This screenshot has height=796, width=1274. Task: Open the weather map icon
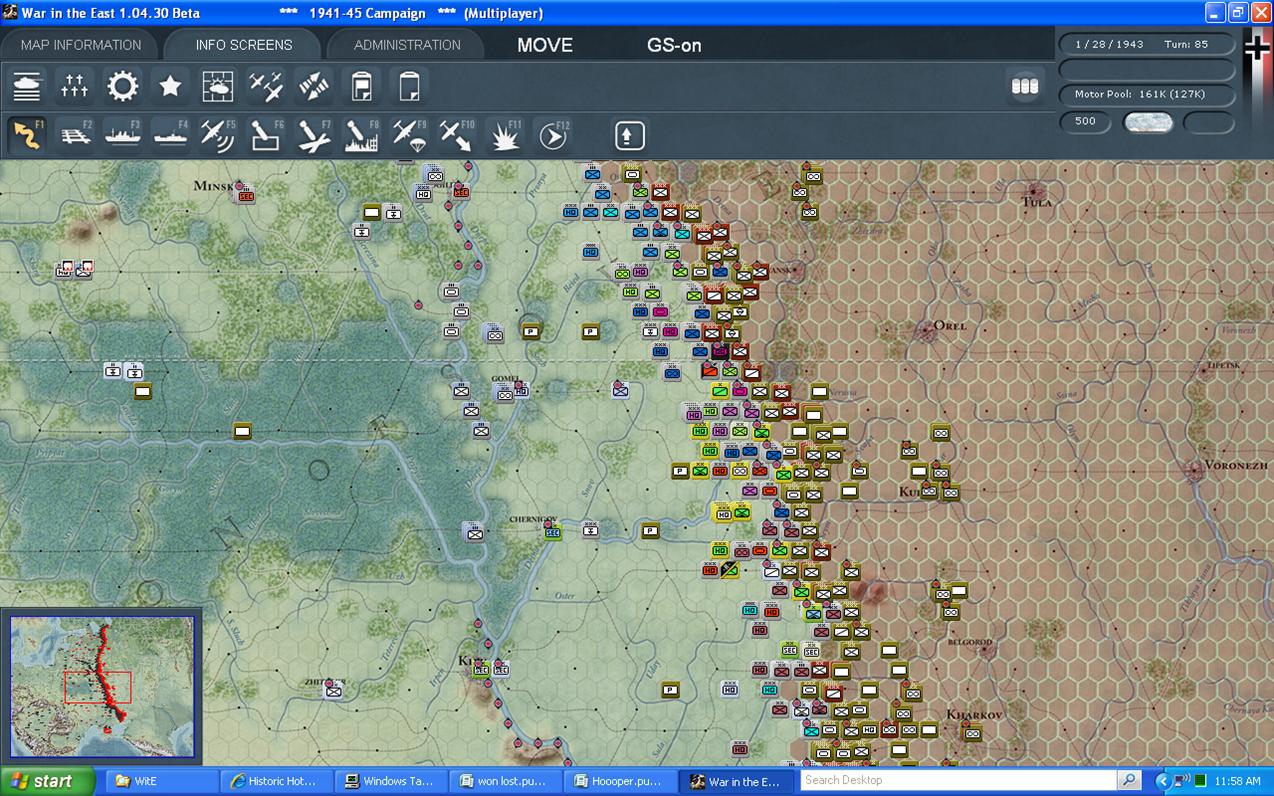(x=218, y=86)
